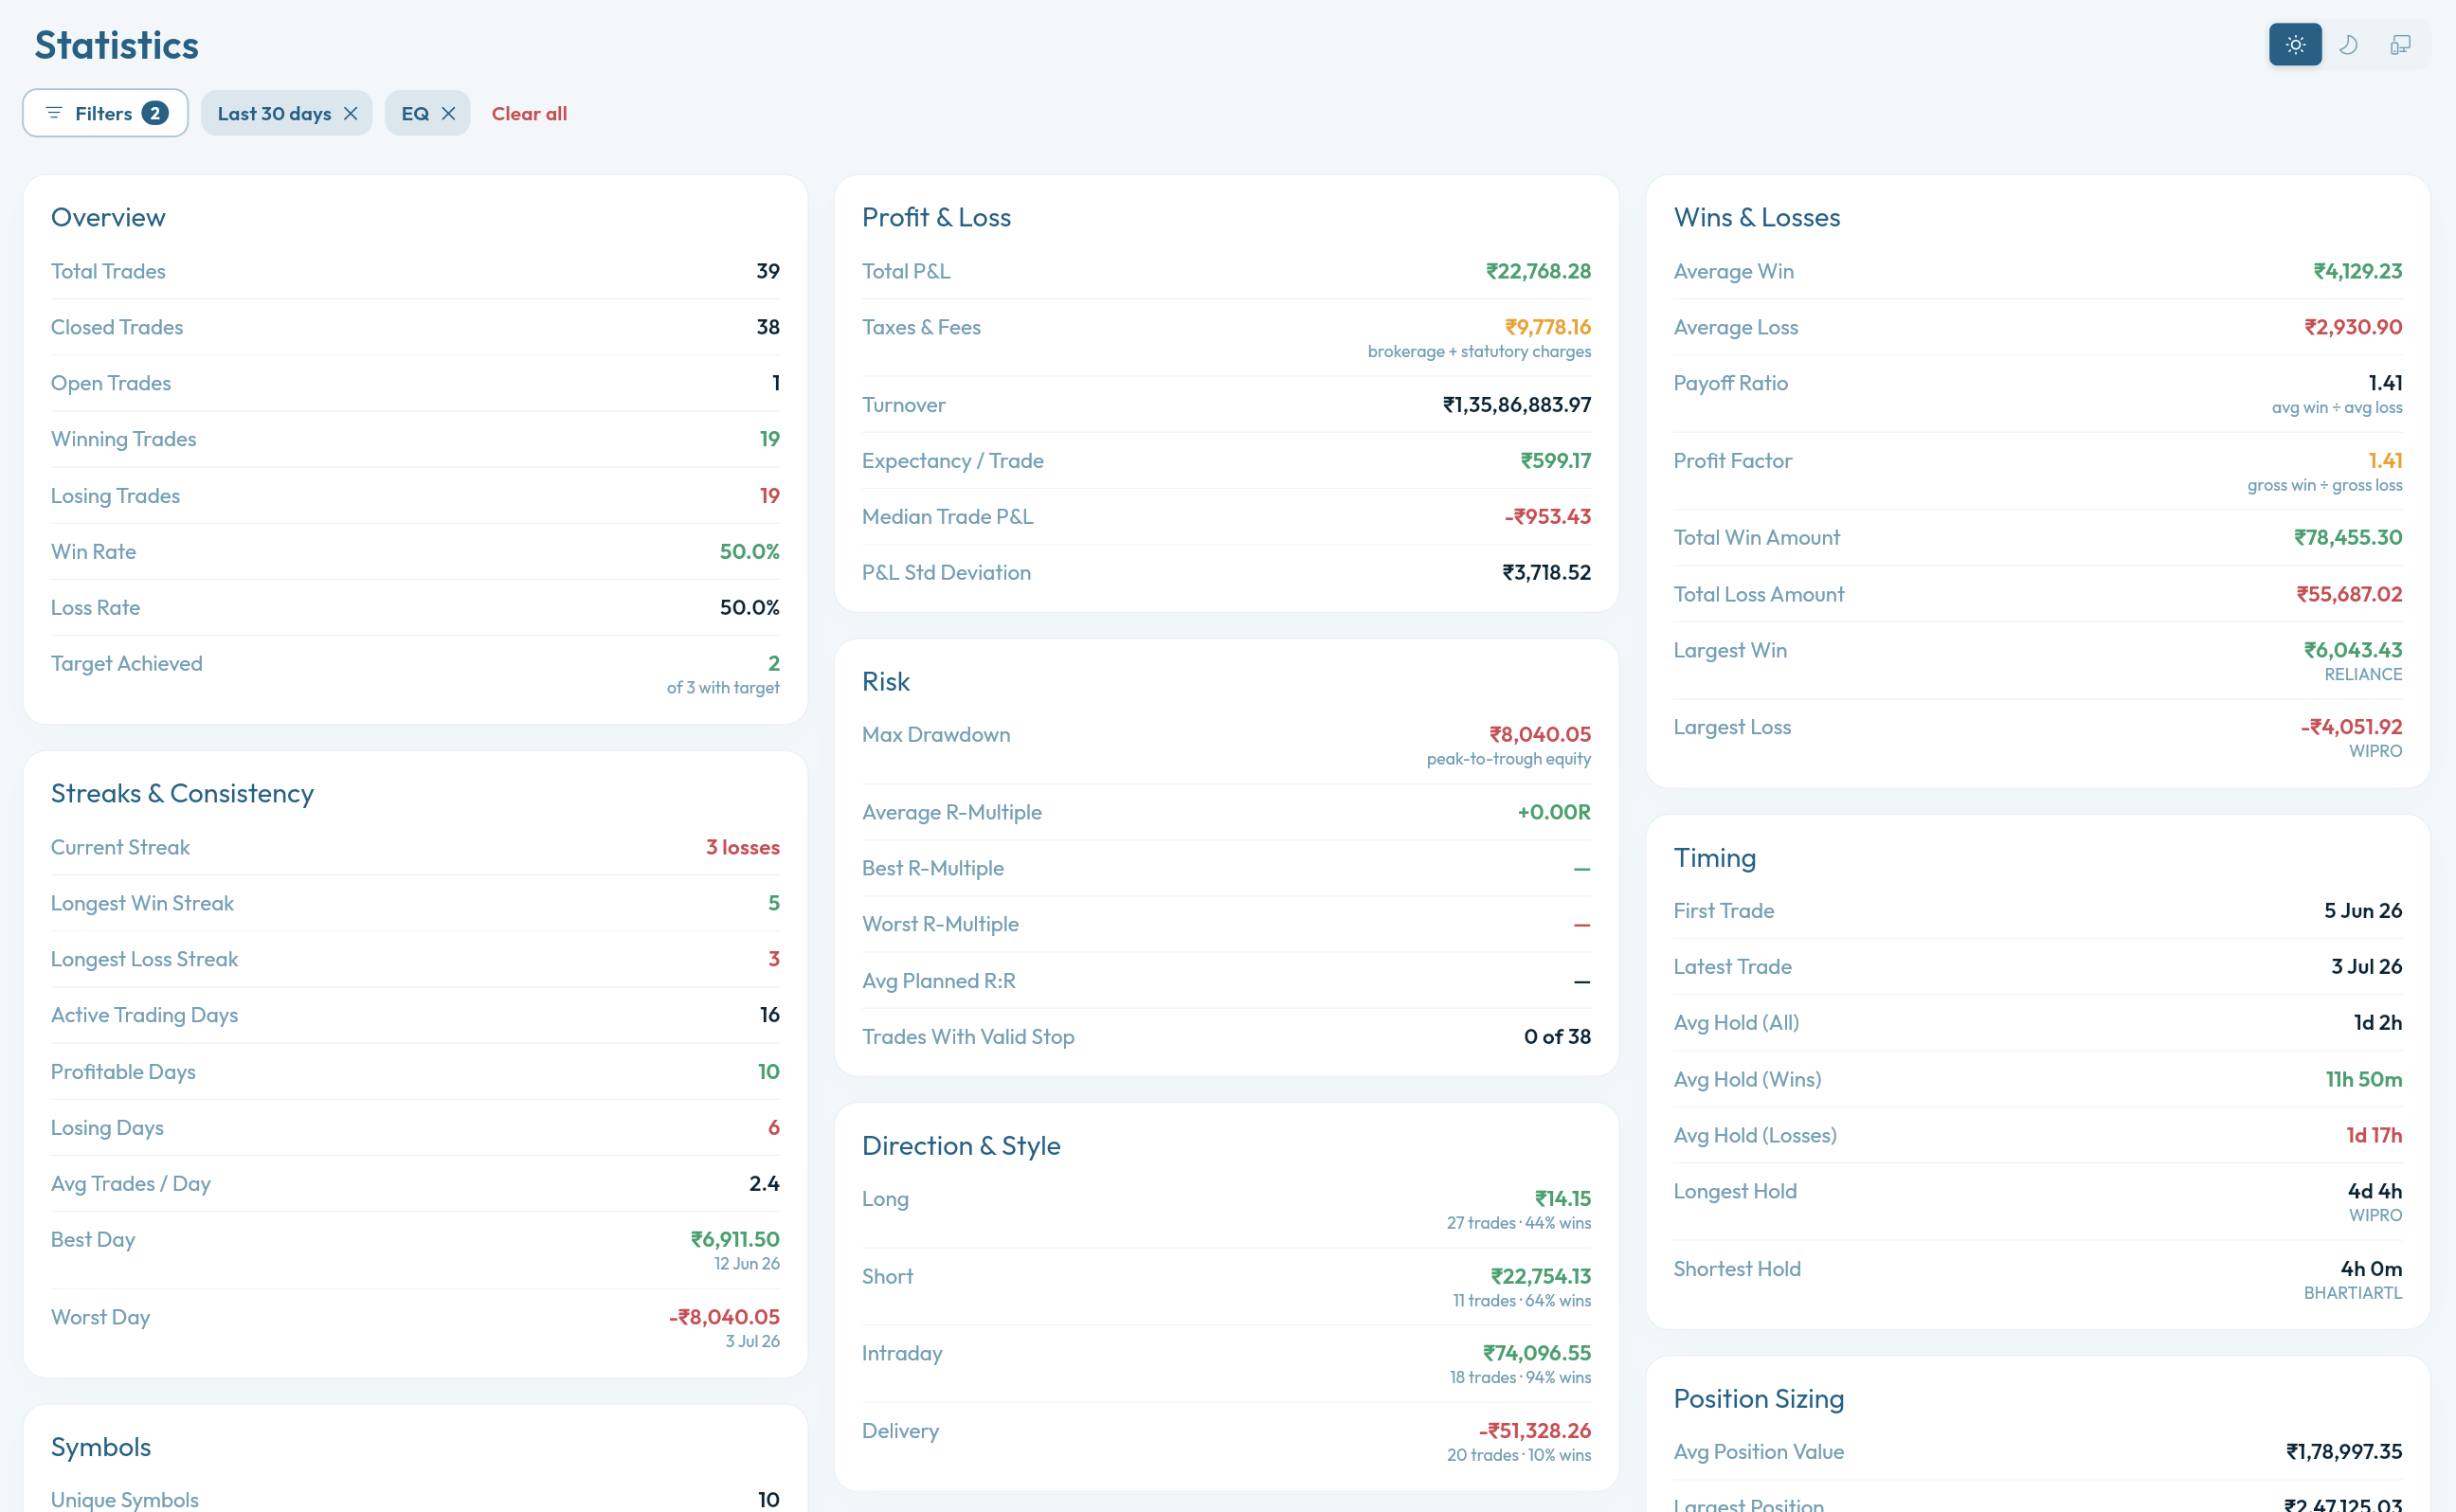The height and width of the screenshot is (1512, 2456).
Task: Switch to light theme sun icon
Action: (x=2295, y=45)
